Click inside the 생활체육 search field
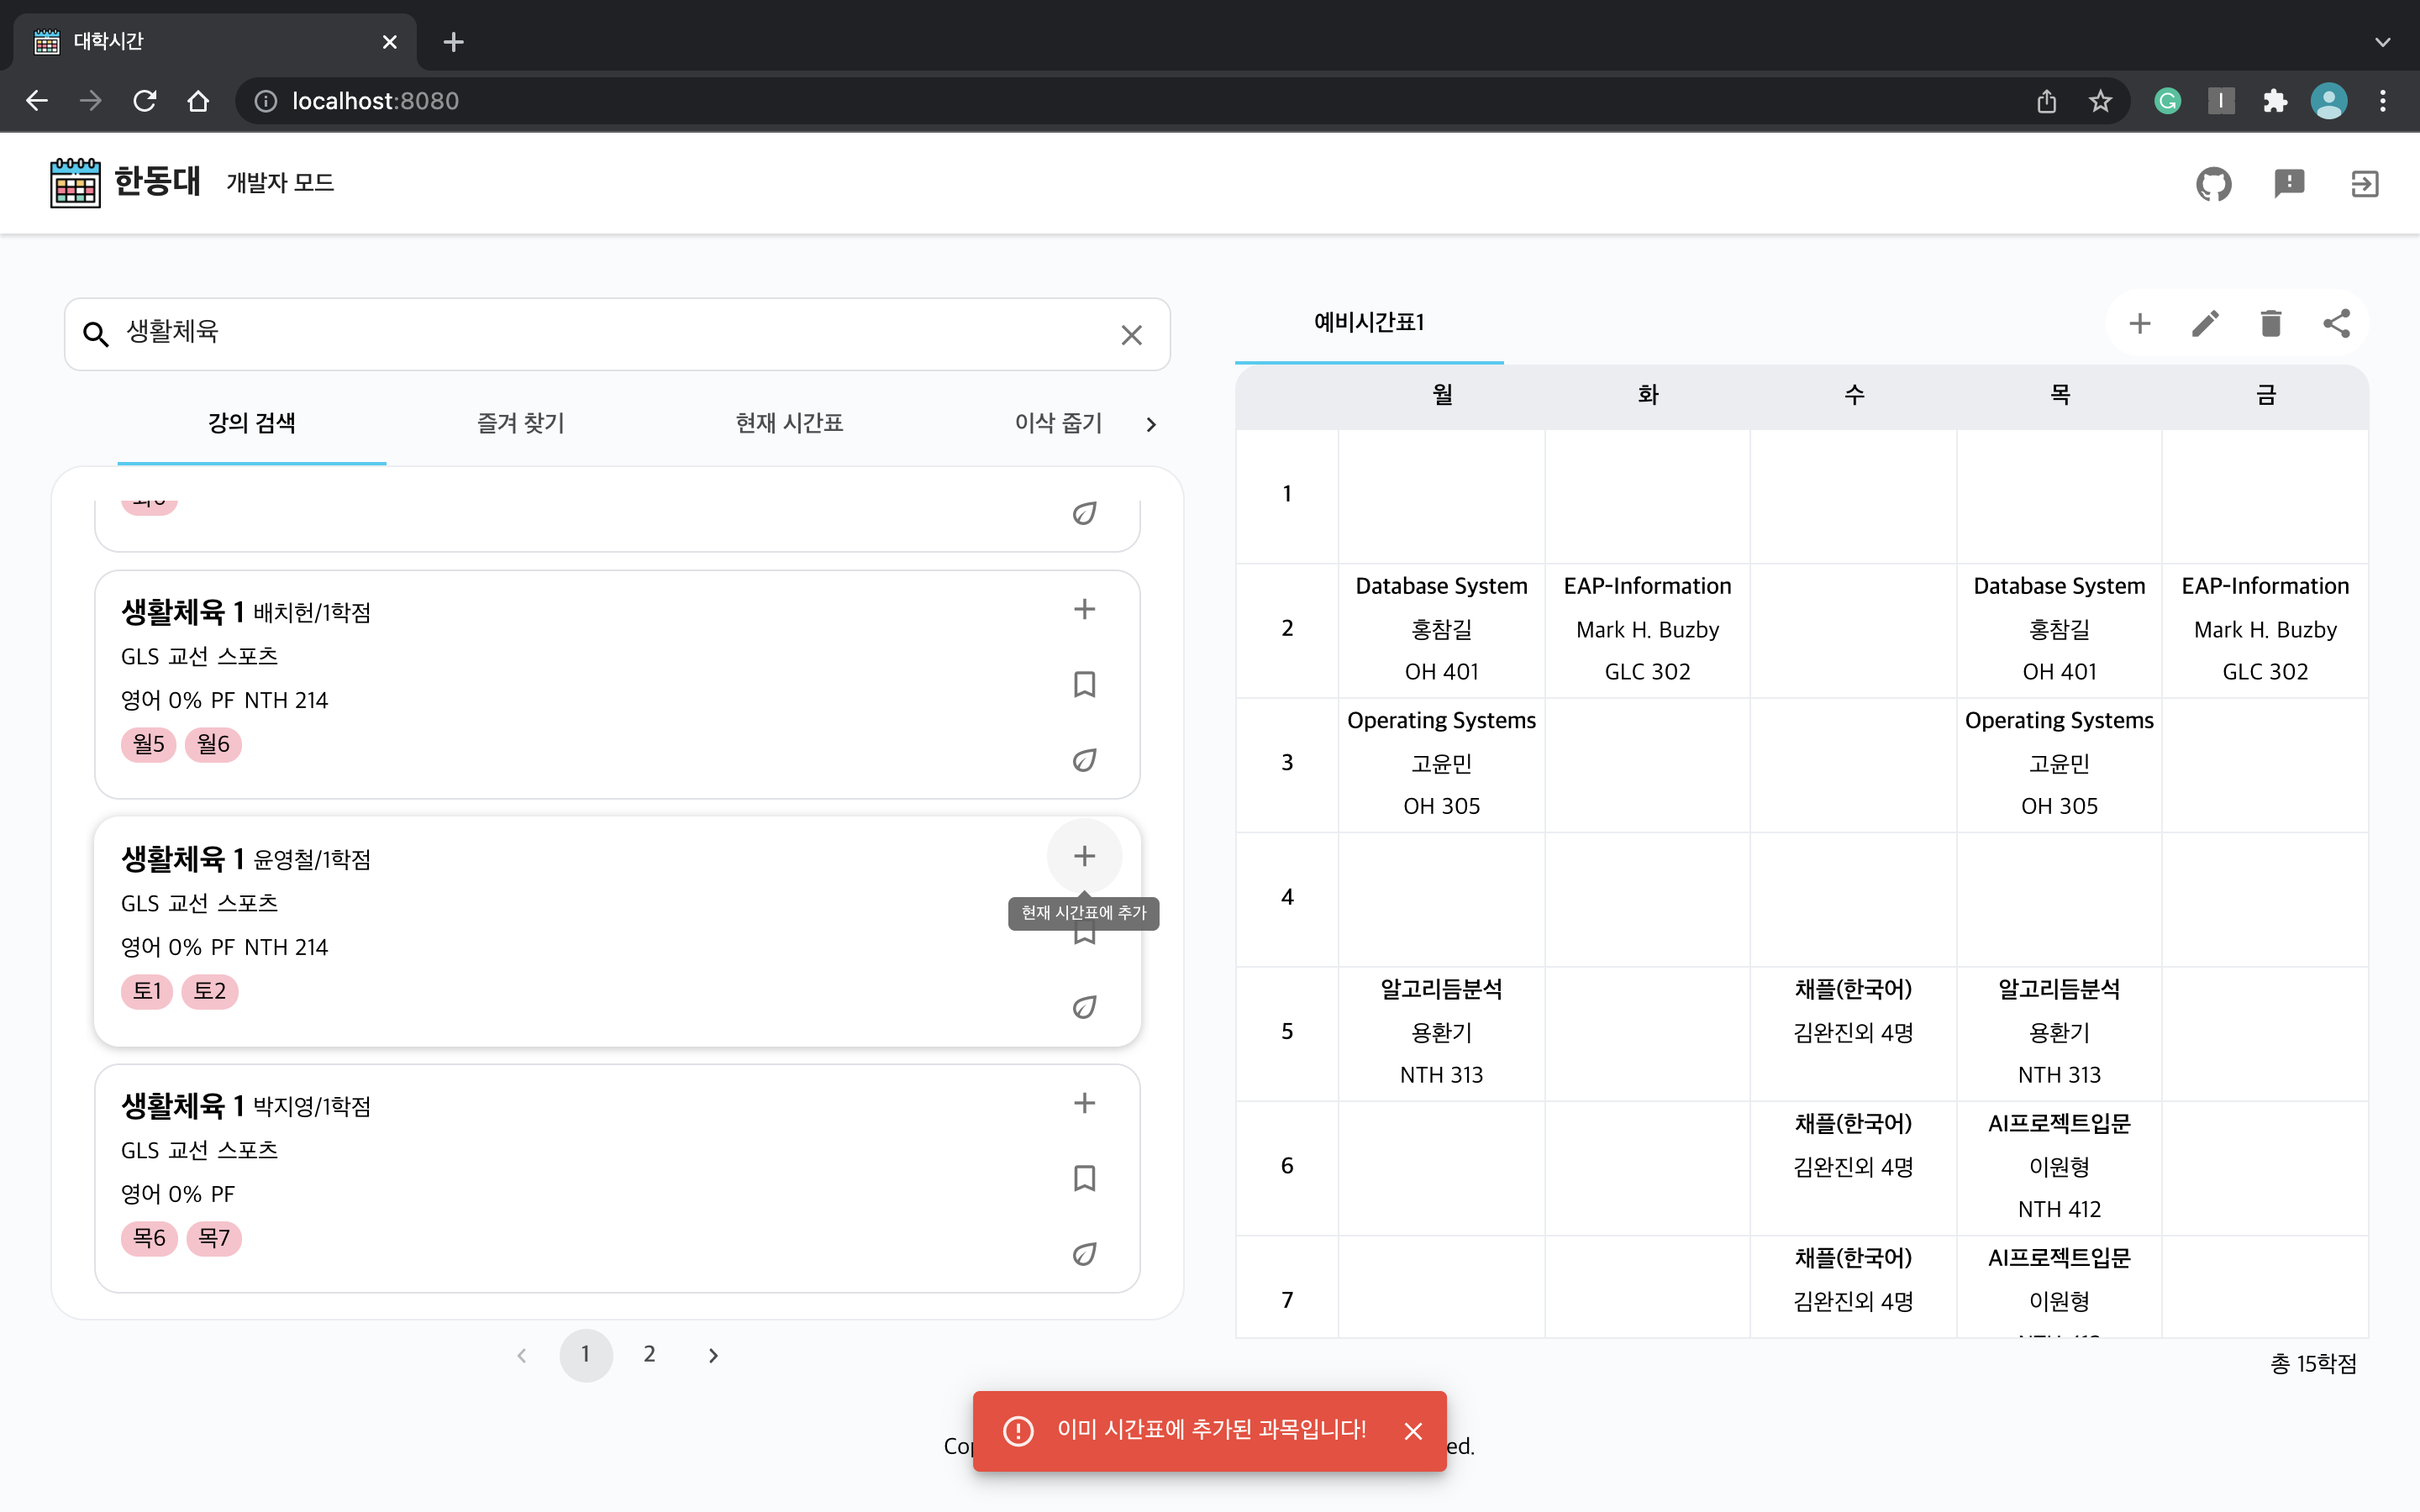This screenshot has width=2420, height=1512. point(400,334)
